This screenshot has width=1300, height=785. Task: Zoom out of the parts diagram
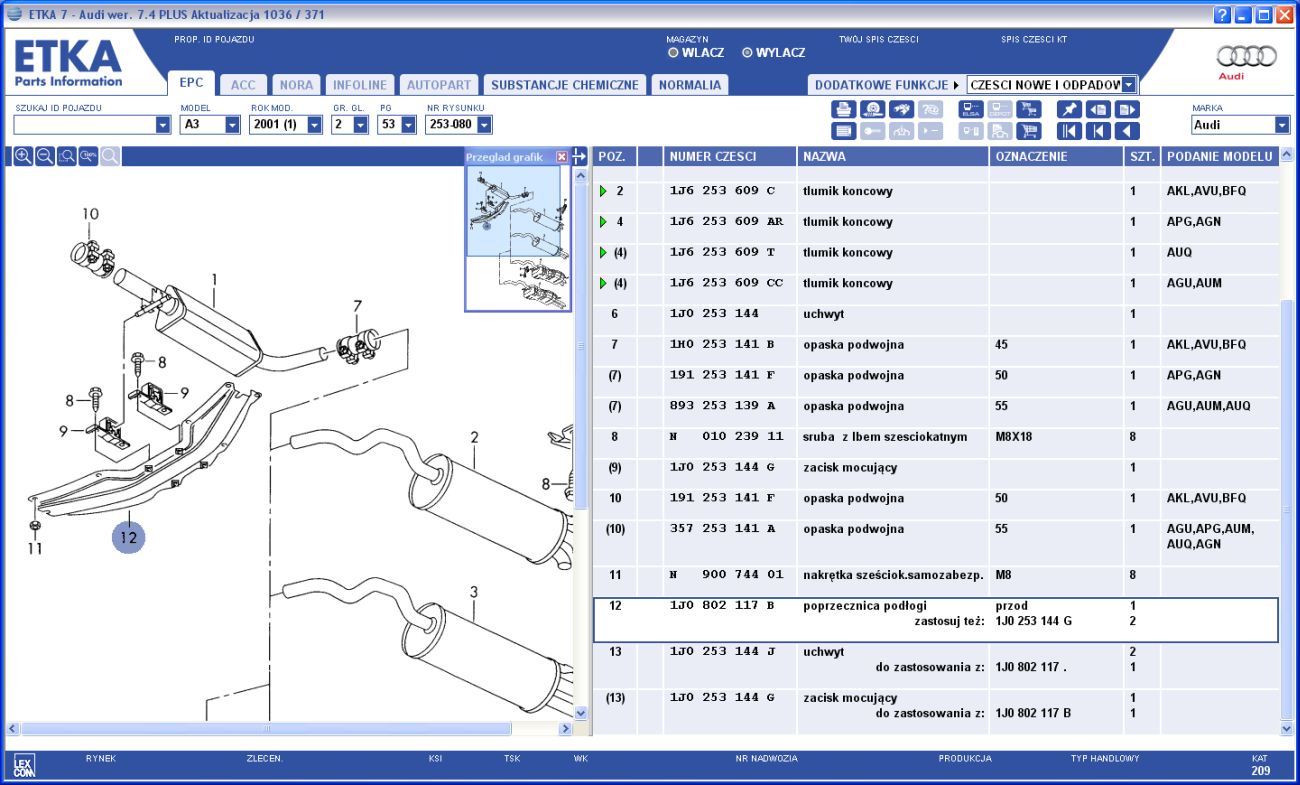pos(45,156)
